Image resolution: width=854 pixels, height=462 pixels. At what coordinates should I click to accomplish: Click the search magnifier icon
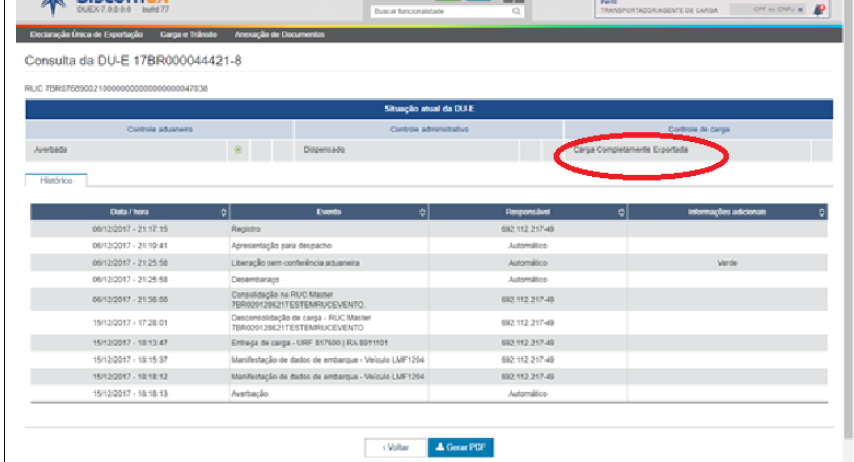[516, 11]
